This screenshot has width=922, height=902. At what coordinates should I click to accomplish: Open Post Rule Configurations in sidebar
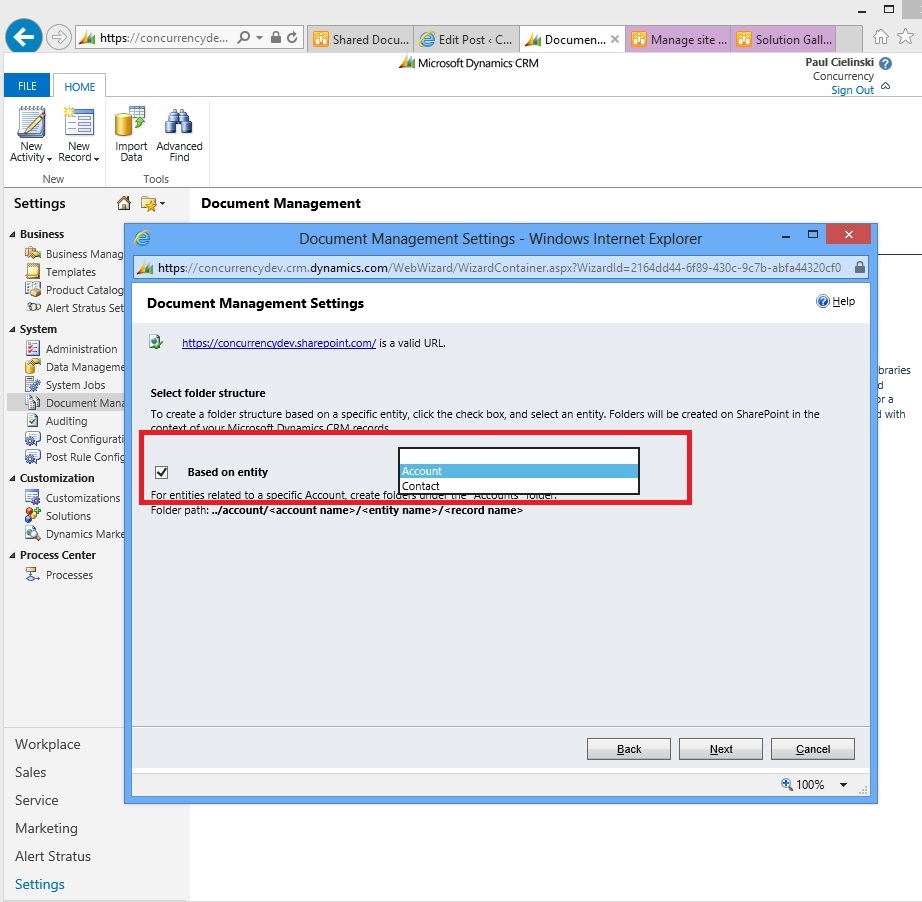pyautogui.click(x=74, y=457)
